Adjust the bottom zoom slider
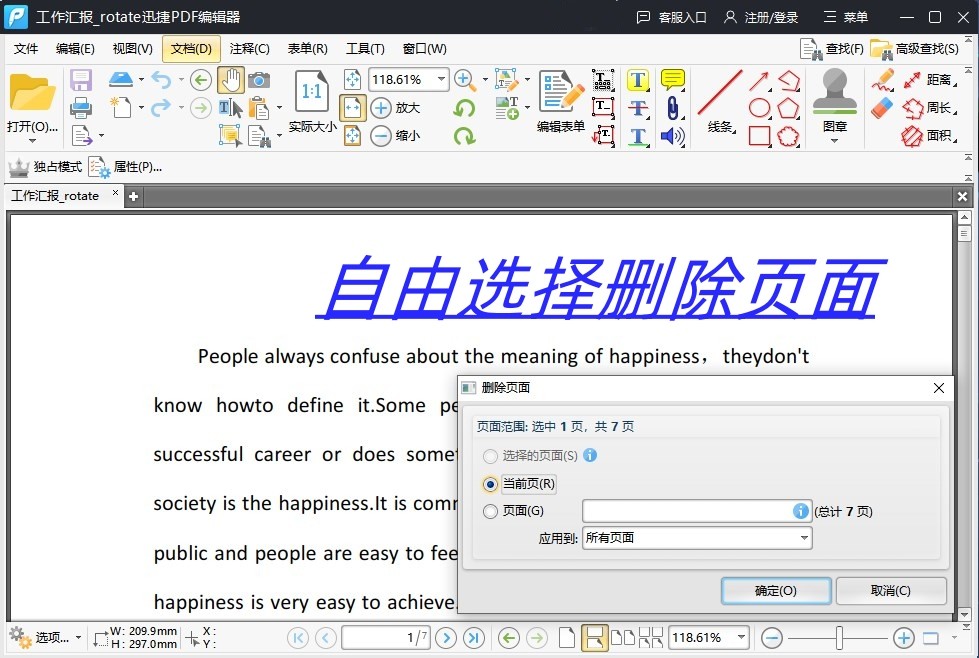This screenshot has height=658, width=979. pos(838,637)
